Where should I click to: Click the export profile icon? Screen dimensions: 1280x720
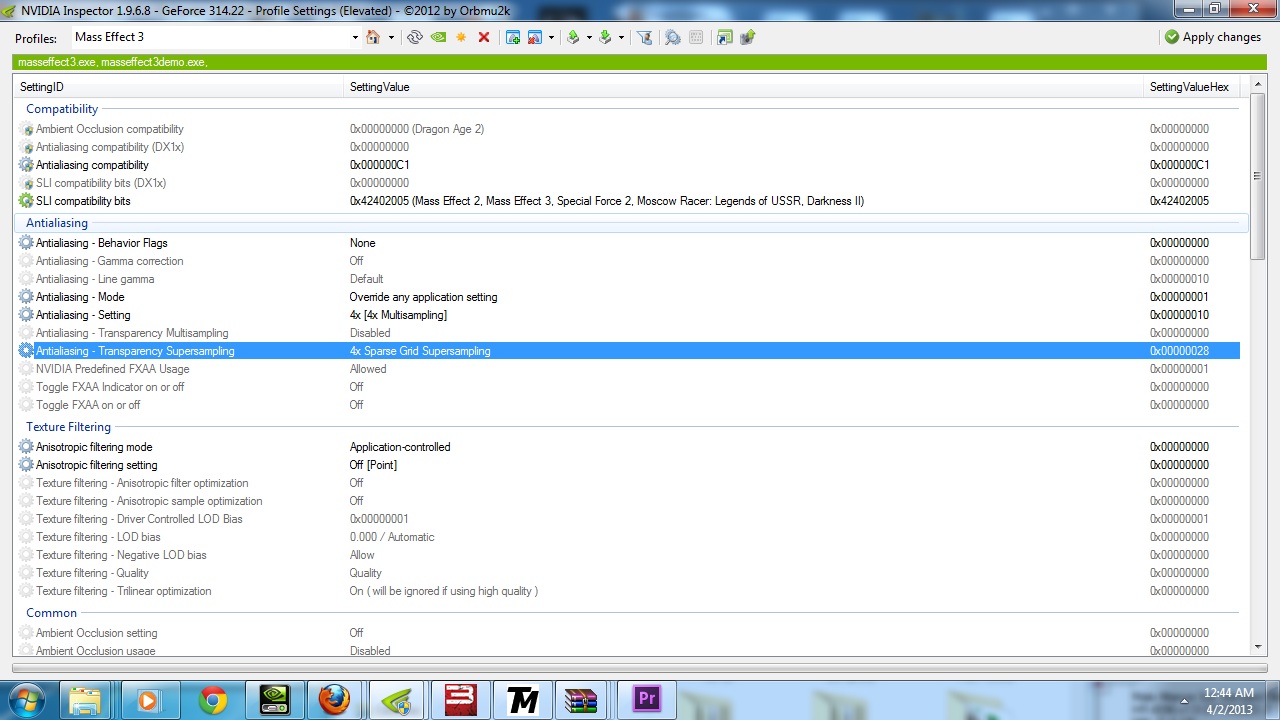pyautogui.click(x=573, y=37)
